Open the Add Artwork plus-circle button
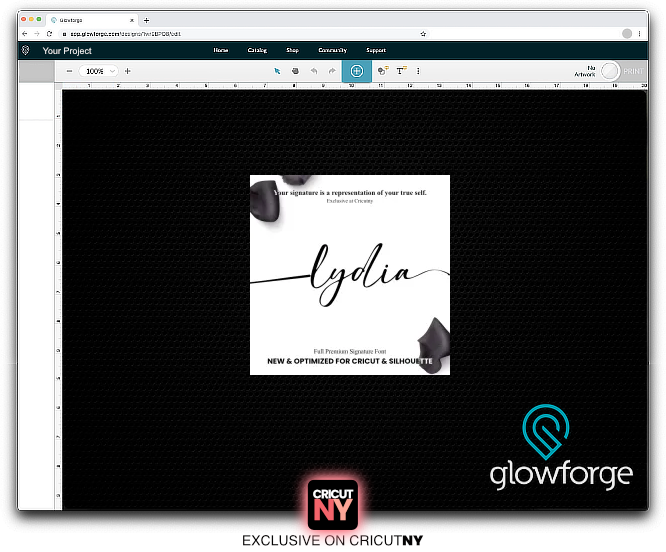Screen dimensions: 666x552 [357, 71]
